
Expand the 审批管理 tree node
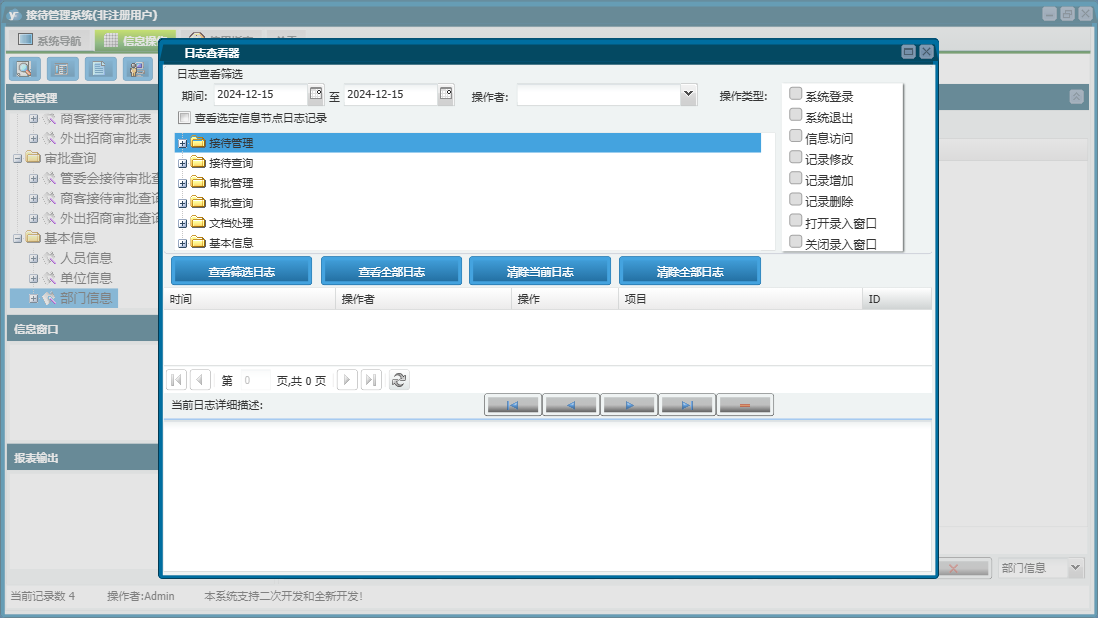[182, 183]
